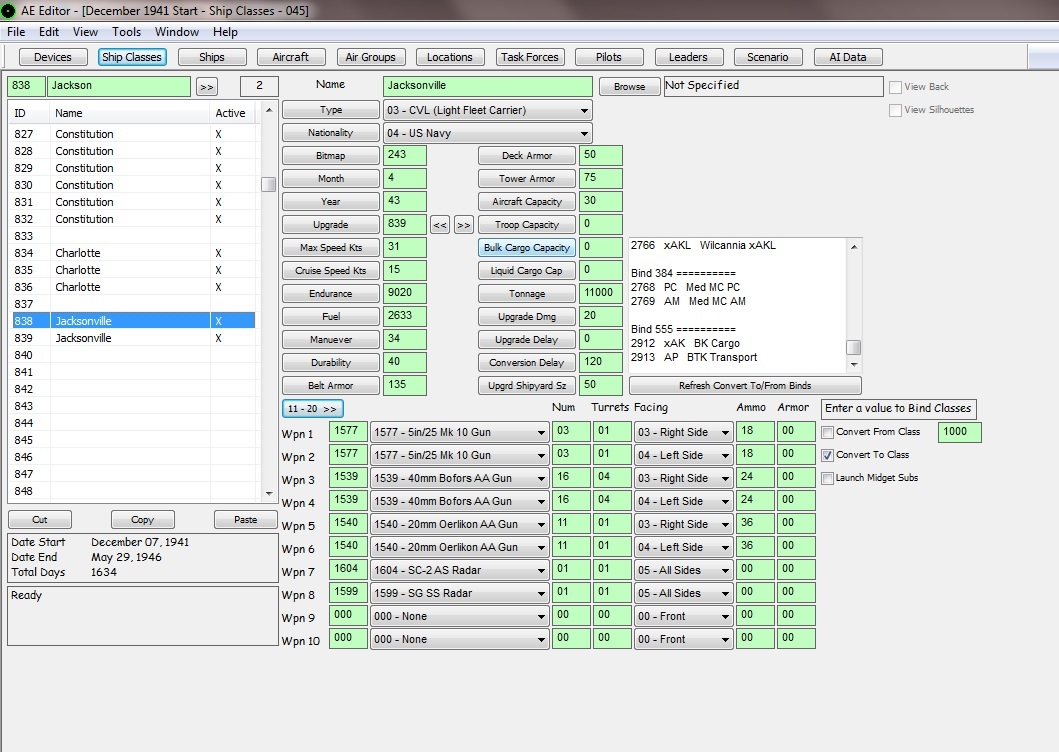Image resolution: width=1059 pixels, height=752 pixels.
Task: Open the Edit menu
Action: point(49,32)
